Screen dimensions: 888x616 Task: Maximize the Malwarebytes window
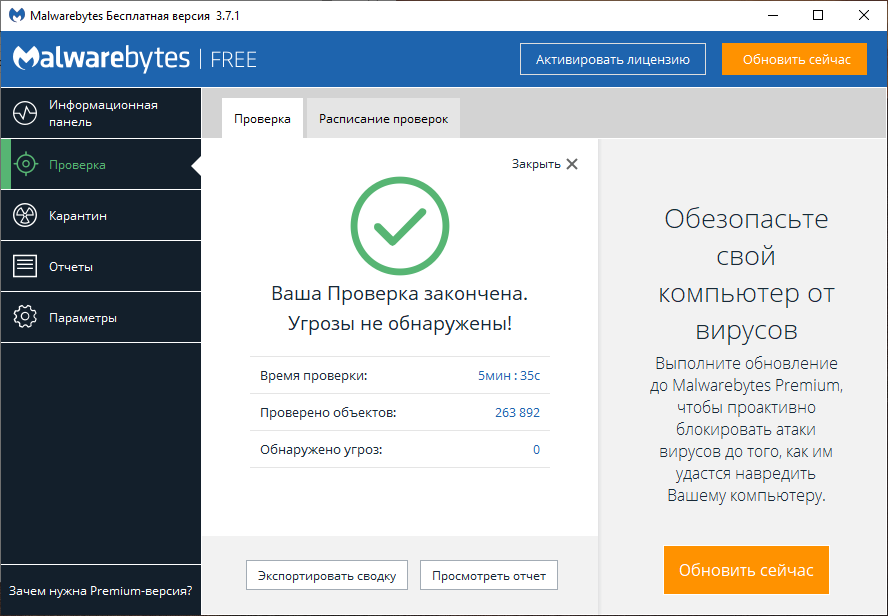click(x=818, y=15)
